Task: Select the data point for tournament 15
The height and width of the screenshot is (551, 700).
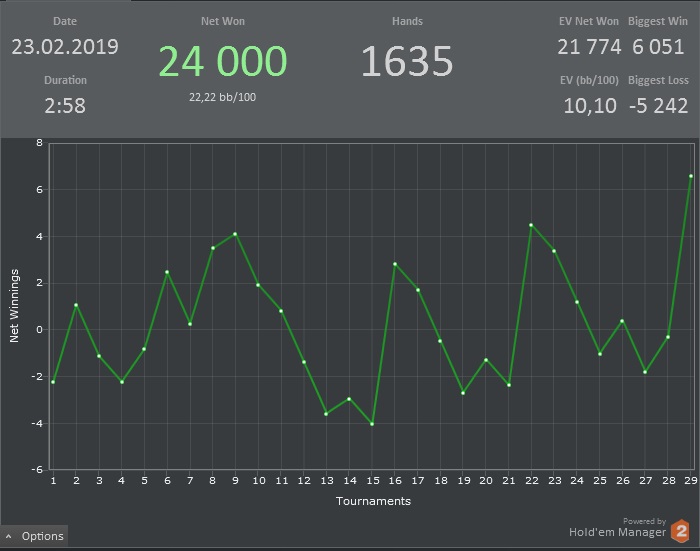Action: (372, 424)
